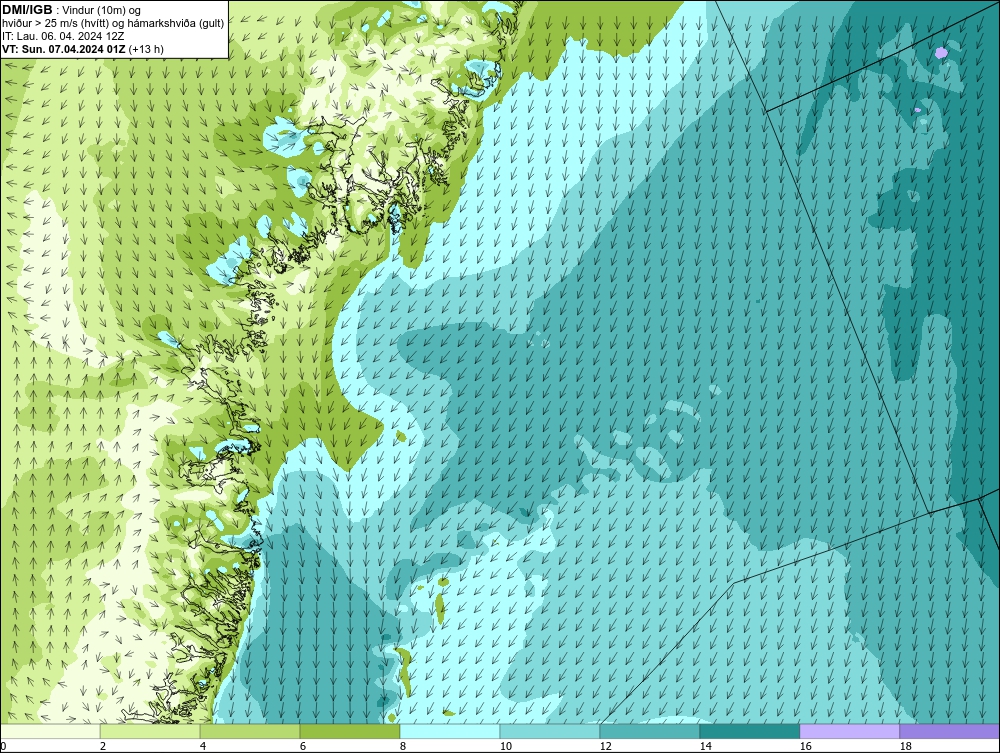The height and width of the screenshot is (753, 1000).
Task: Select the 8–10 m/s pale cyan legend swatch
Action: [450, 731]
